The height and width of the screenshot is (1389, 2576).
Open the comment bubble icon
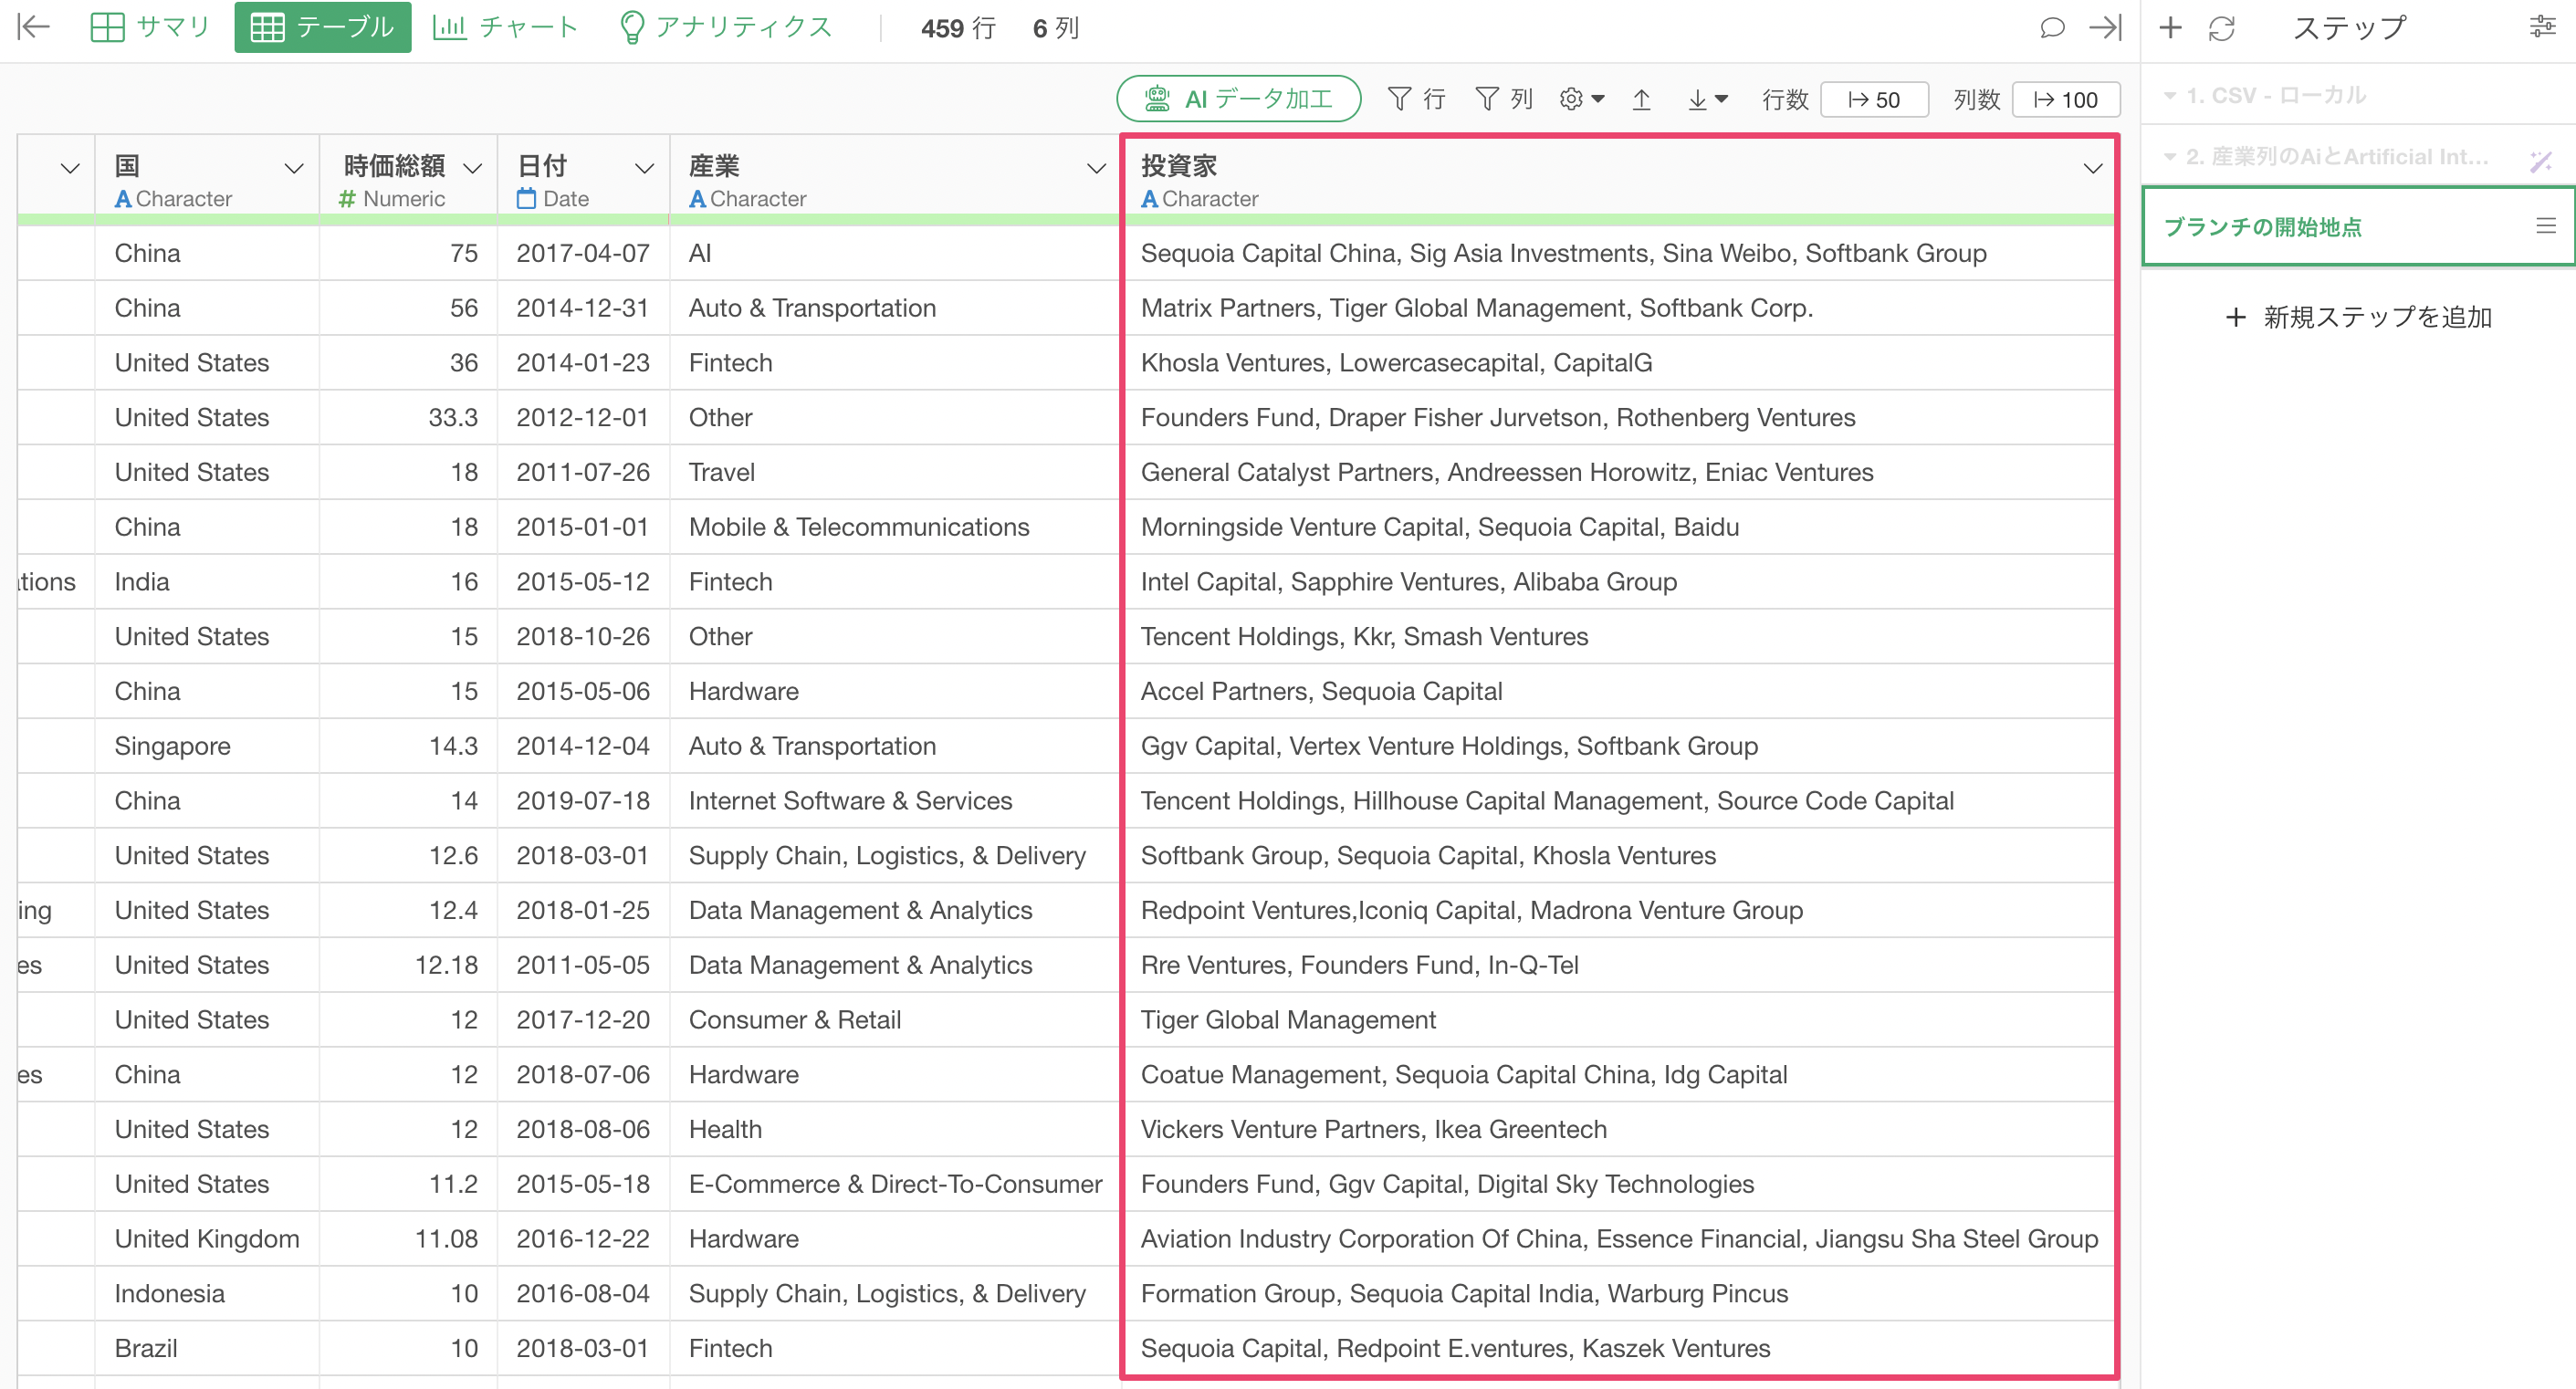point(2051,27)
